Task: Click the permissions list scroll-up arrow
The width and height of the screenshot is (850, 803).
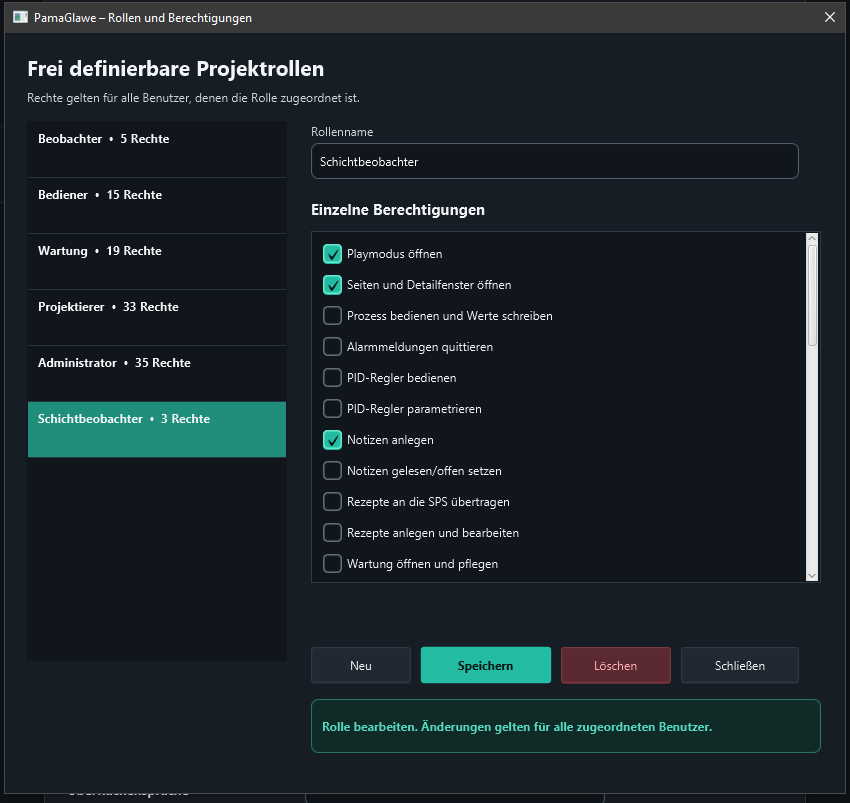Action: 812,239
